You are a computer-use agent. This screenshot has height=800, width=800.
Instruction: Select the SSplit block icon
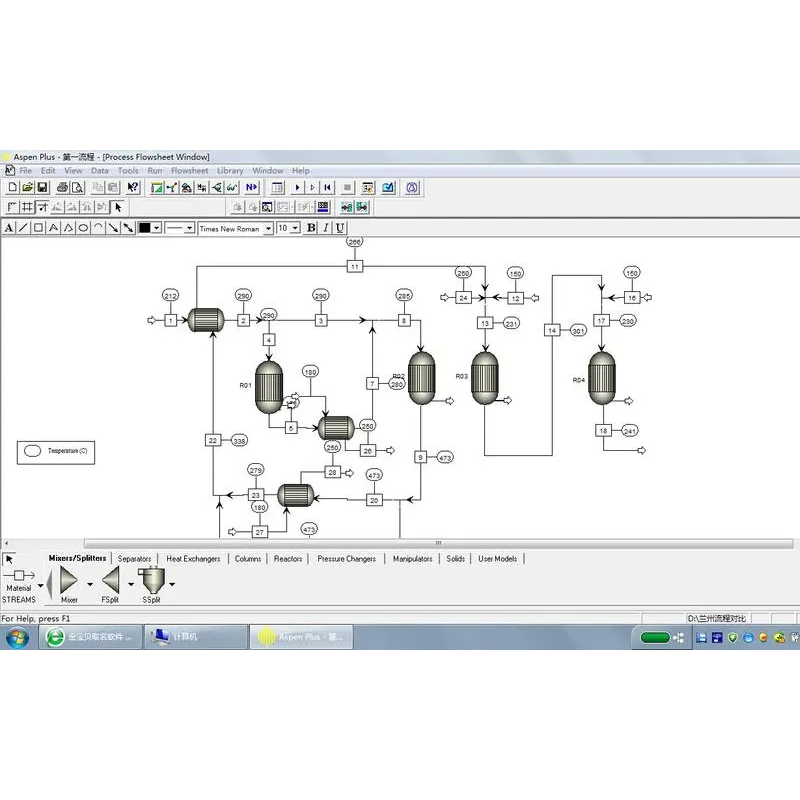152,580
